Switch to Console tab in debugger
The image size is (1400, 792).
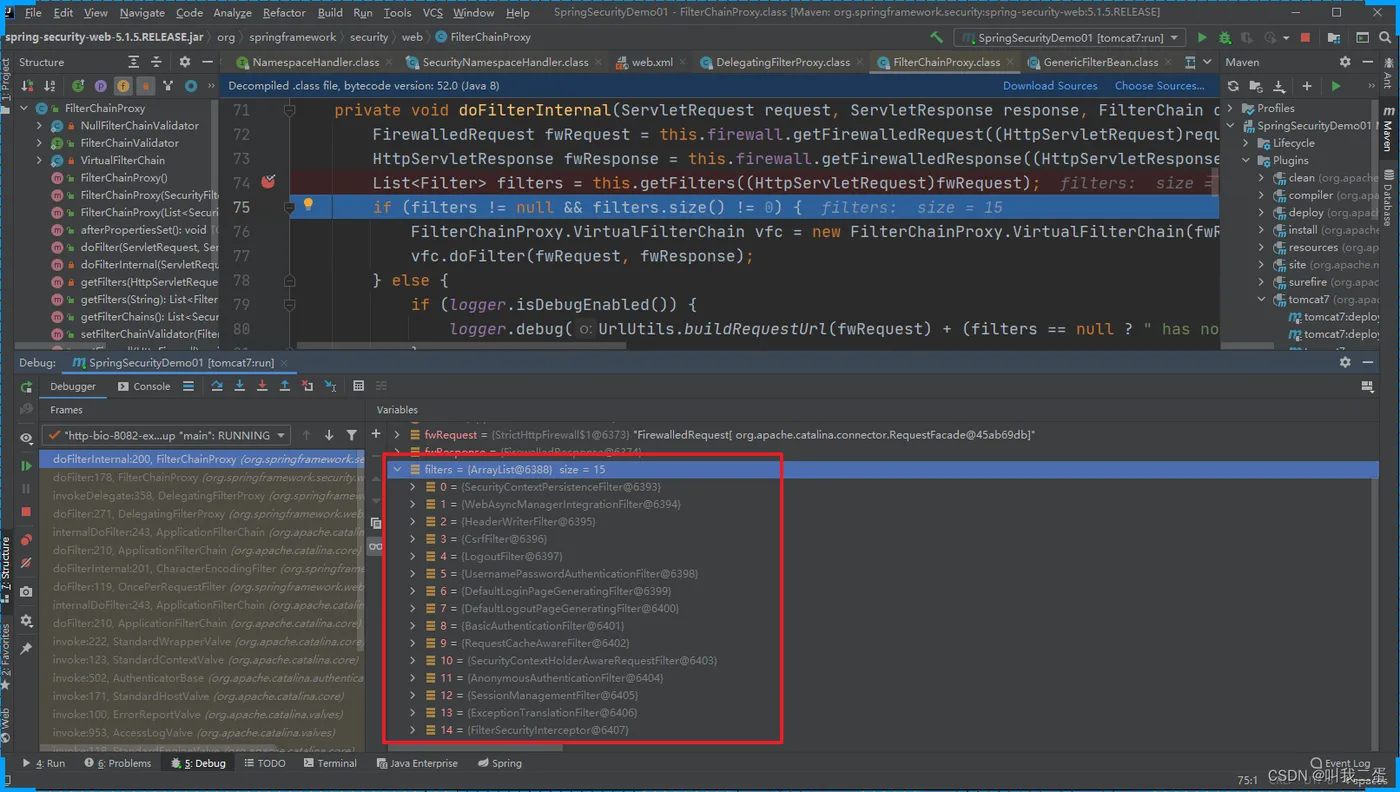pos(144,386)
